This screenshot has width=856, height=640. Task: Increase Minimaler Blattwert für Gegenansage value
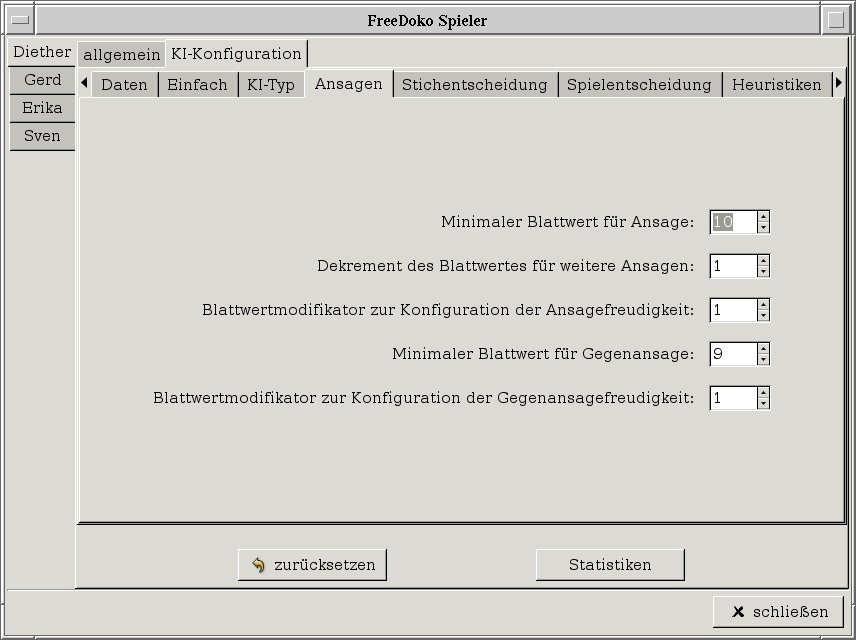coord(764,348)
